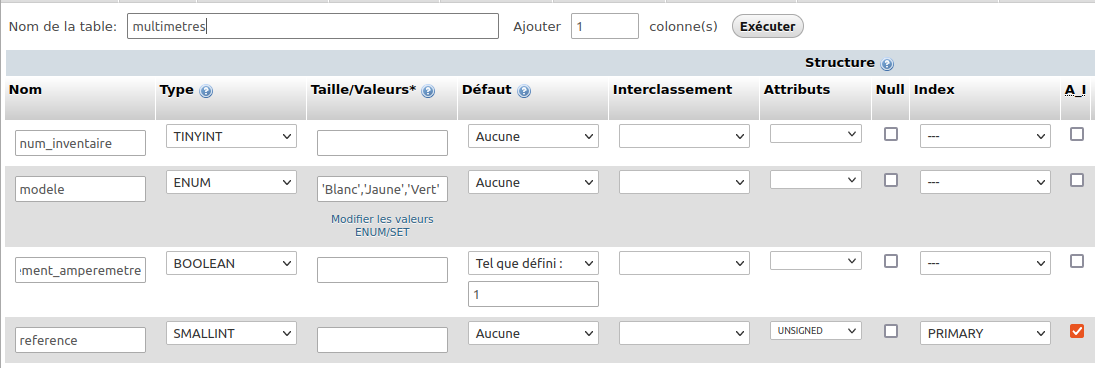The height and width of the screenshot is (368, 1095).
Task: Enable Null checkbox for modele row
Action: [x=891, y=180]
